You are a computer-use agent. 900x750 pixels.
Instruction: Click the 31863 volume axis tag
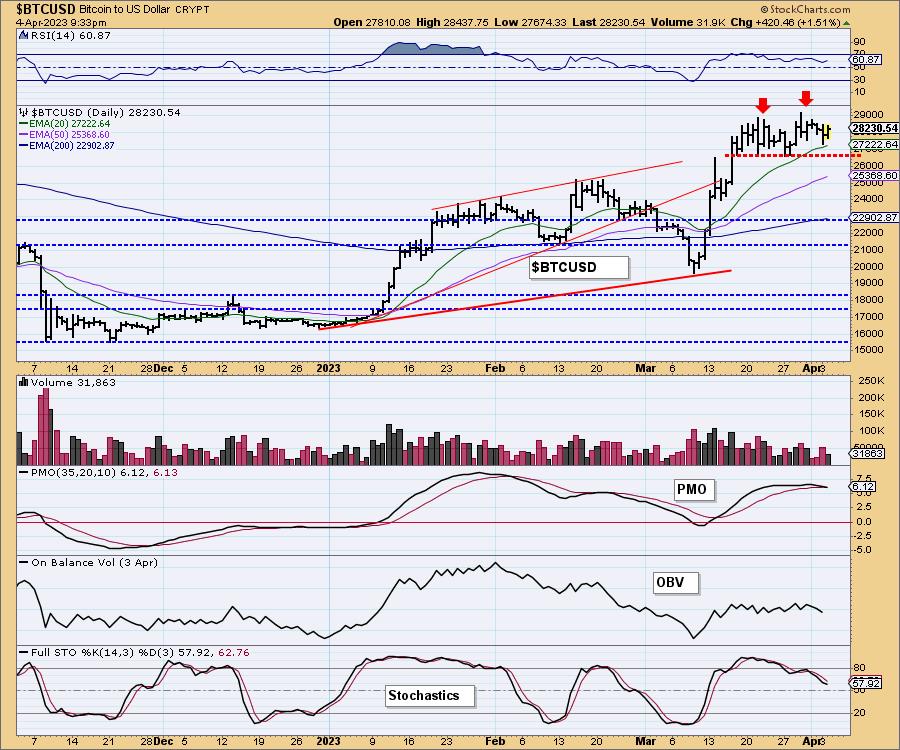[x=867, y=453]
